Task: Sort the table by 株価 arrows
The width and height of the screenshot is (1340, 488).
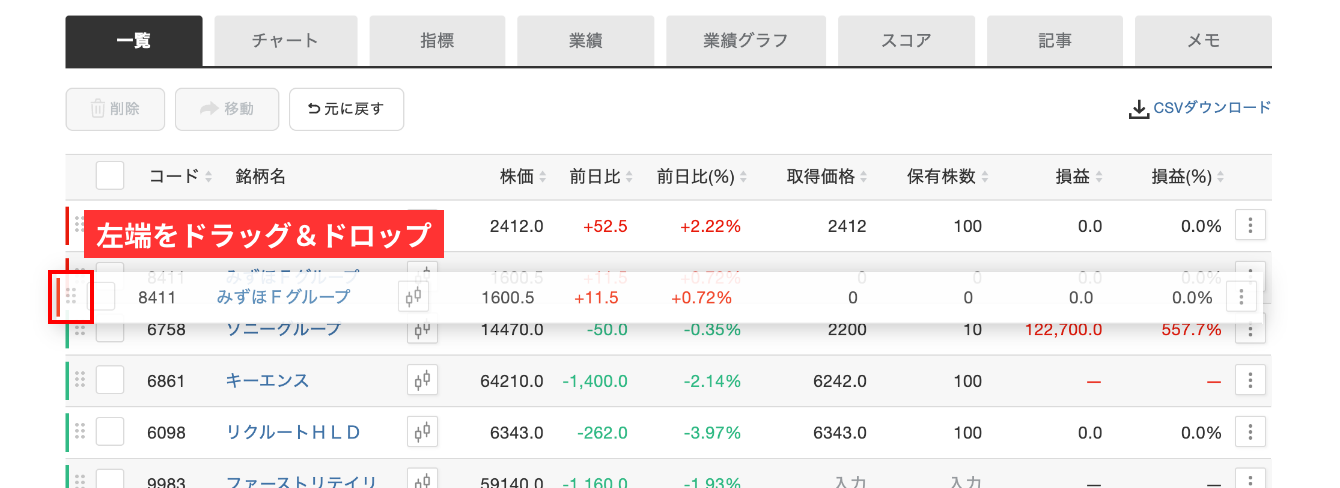Action: (543, 177)
